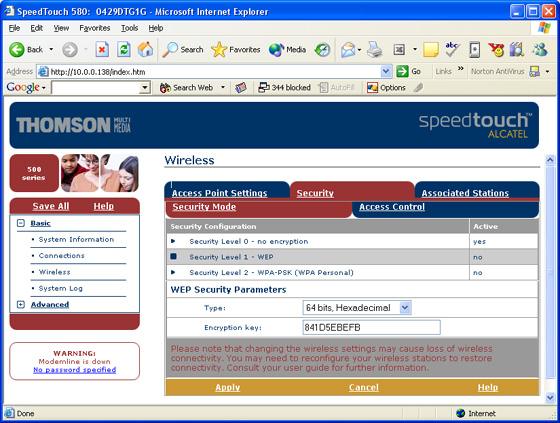Open the Access Control sub-tab
The height and width of the screenshot is (423, 560).
point(392,206)
